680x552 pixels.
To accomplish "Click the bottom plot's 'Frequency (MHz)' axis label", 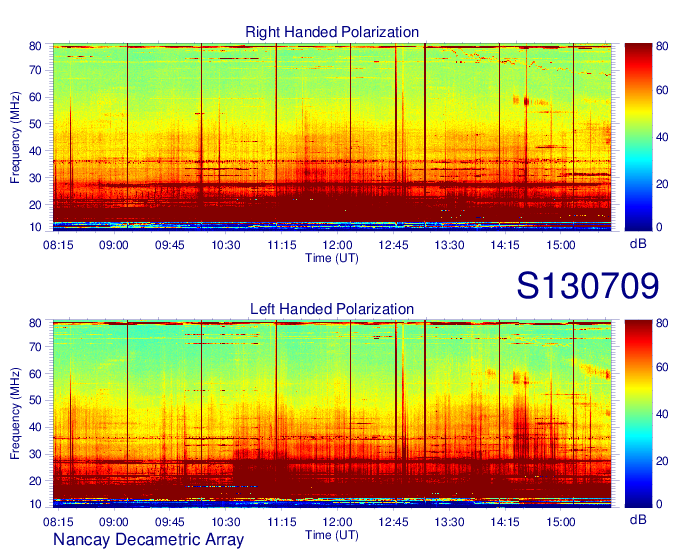I will pos(15,414).
